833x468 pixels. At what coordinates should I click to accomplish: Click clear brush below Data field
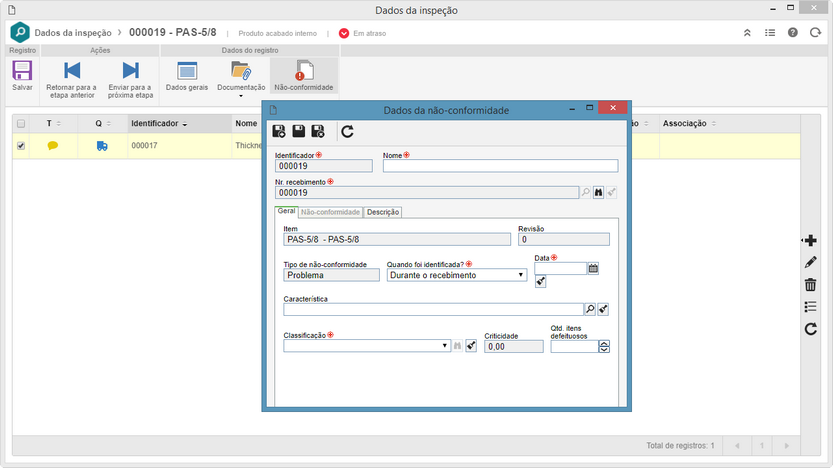540,282
